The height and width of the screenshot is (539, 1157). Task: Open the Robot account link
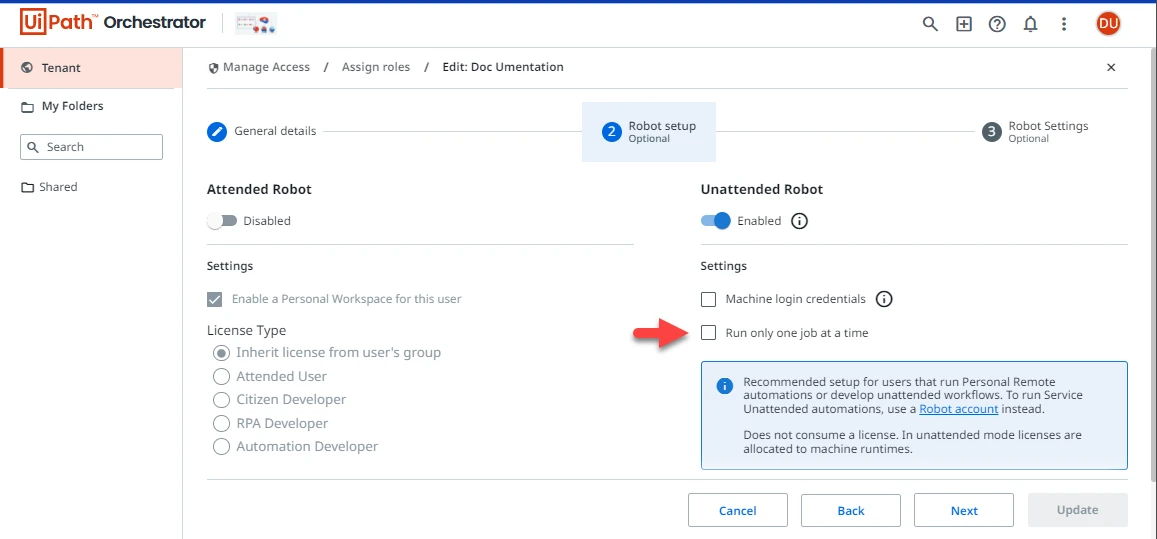point(959,408)
